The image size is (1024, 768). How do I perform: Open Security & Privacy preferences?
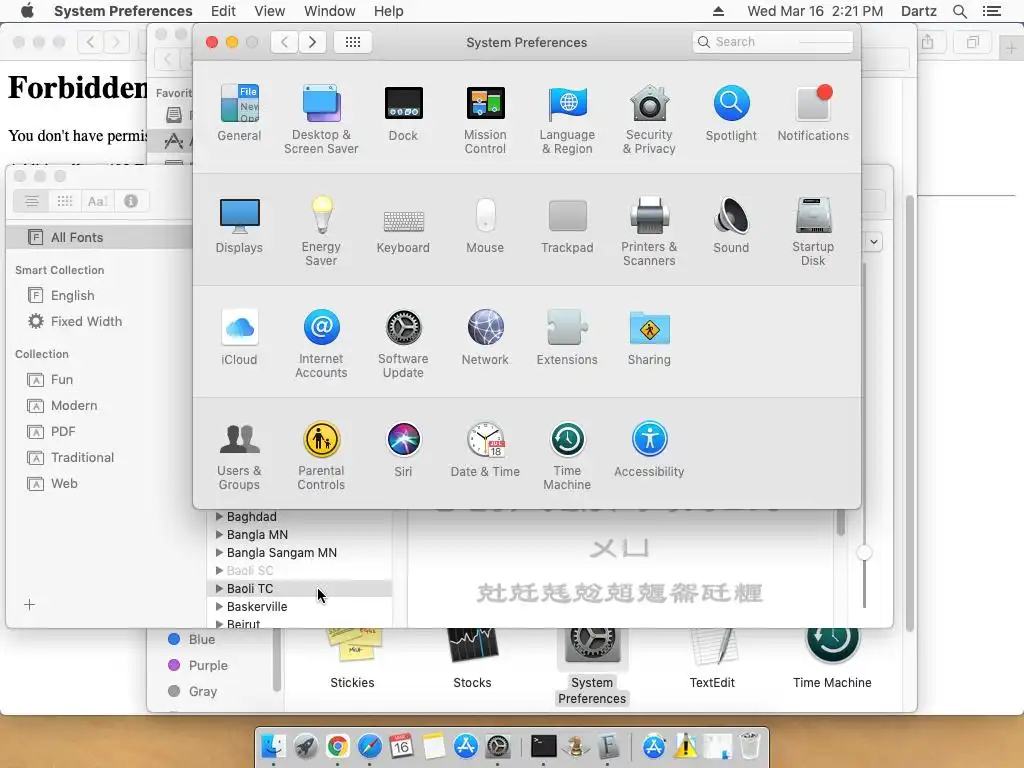649,119
